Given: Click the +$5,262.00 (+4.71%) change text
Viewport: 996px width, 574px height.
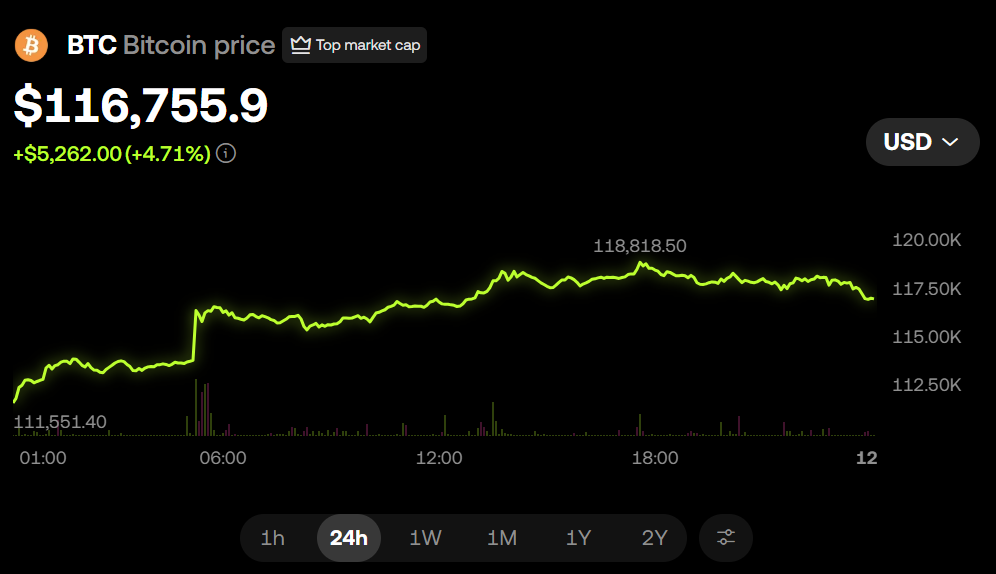Looking at the screenshot, I should pyautogui.click(x=112, y=154).
